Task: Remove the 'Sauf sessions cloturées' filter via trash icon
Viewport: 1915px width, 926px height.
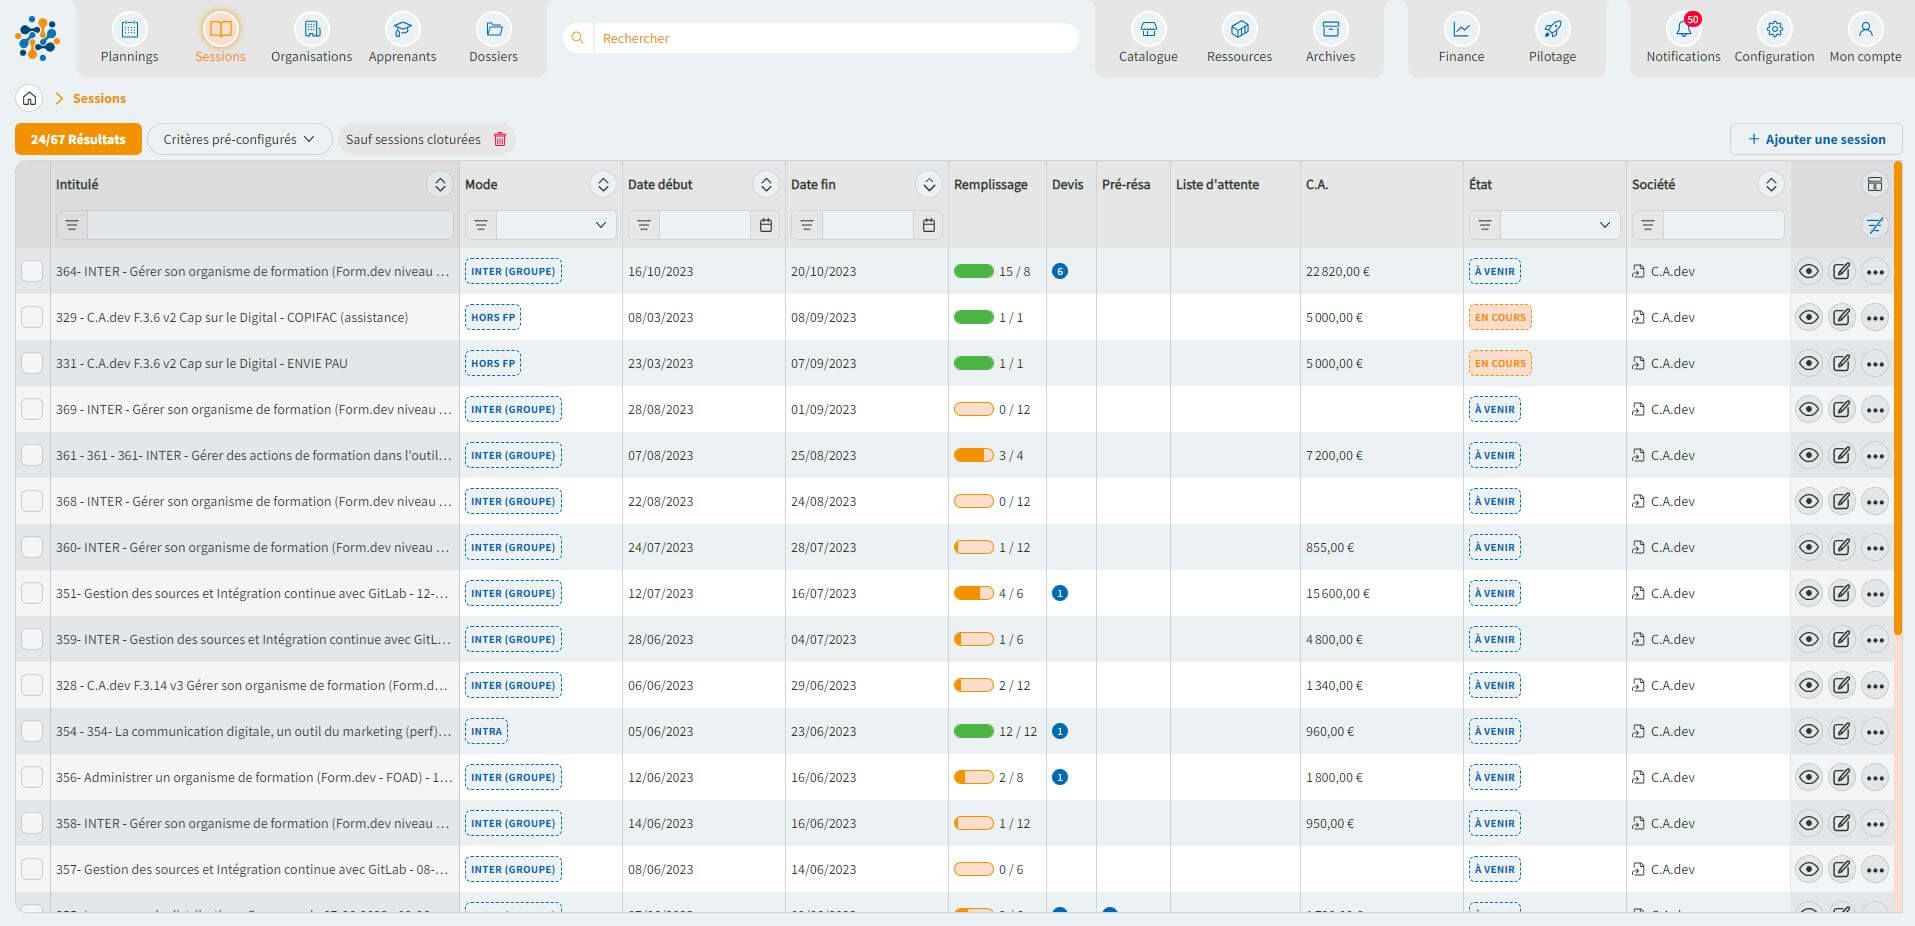Action: click(500, 139)
